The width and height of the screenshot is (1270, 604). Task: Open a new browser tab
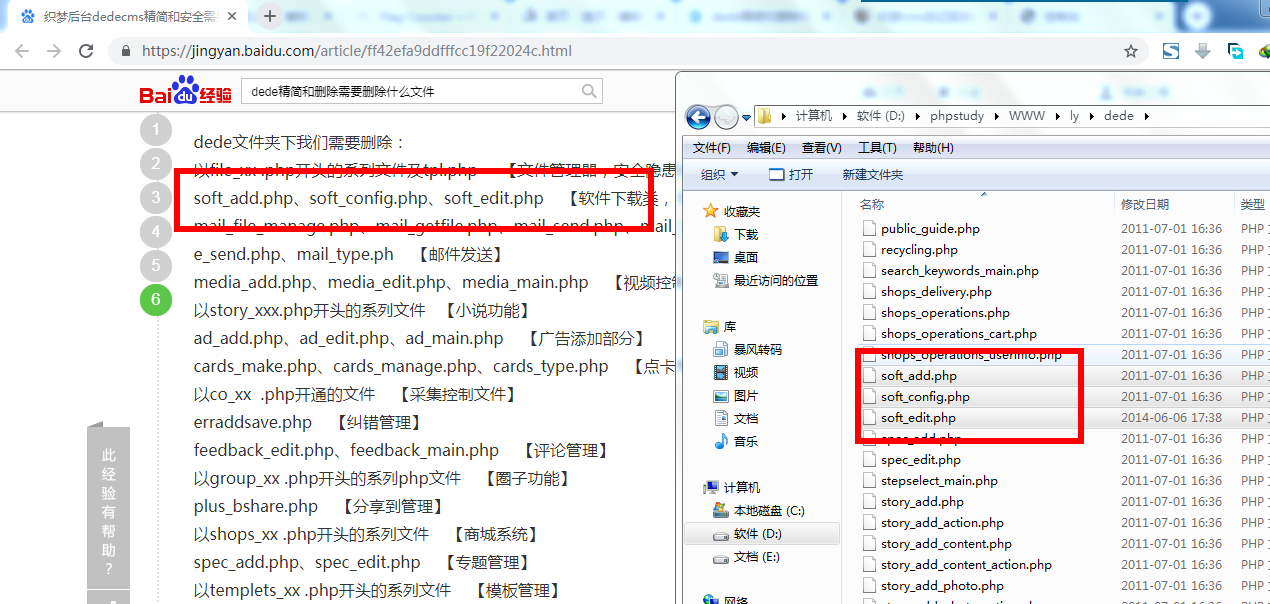[x=270, y=16]
